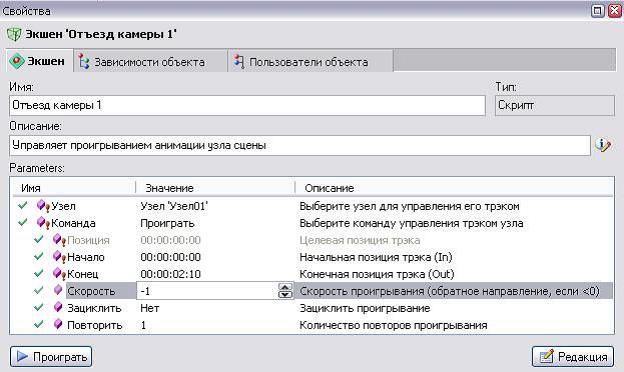624x372 pixels.
Task: Toggle the checkmark for the Команда row
Action: click(x=23, y=223)
